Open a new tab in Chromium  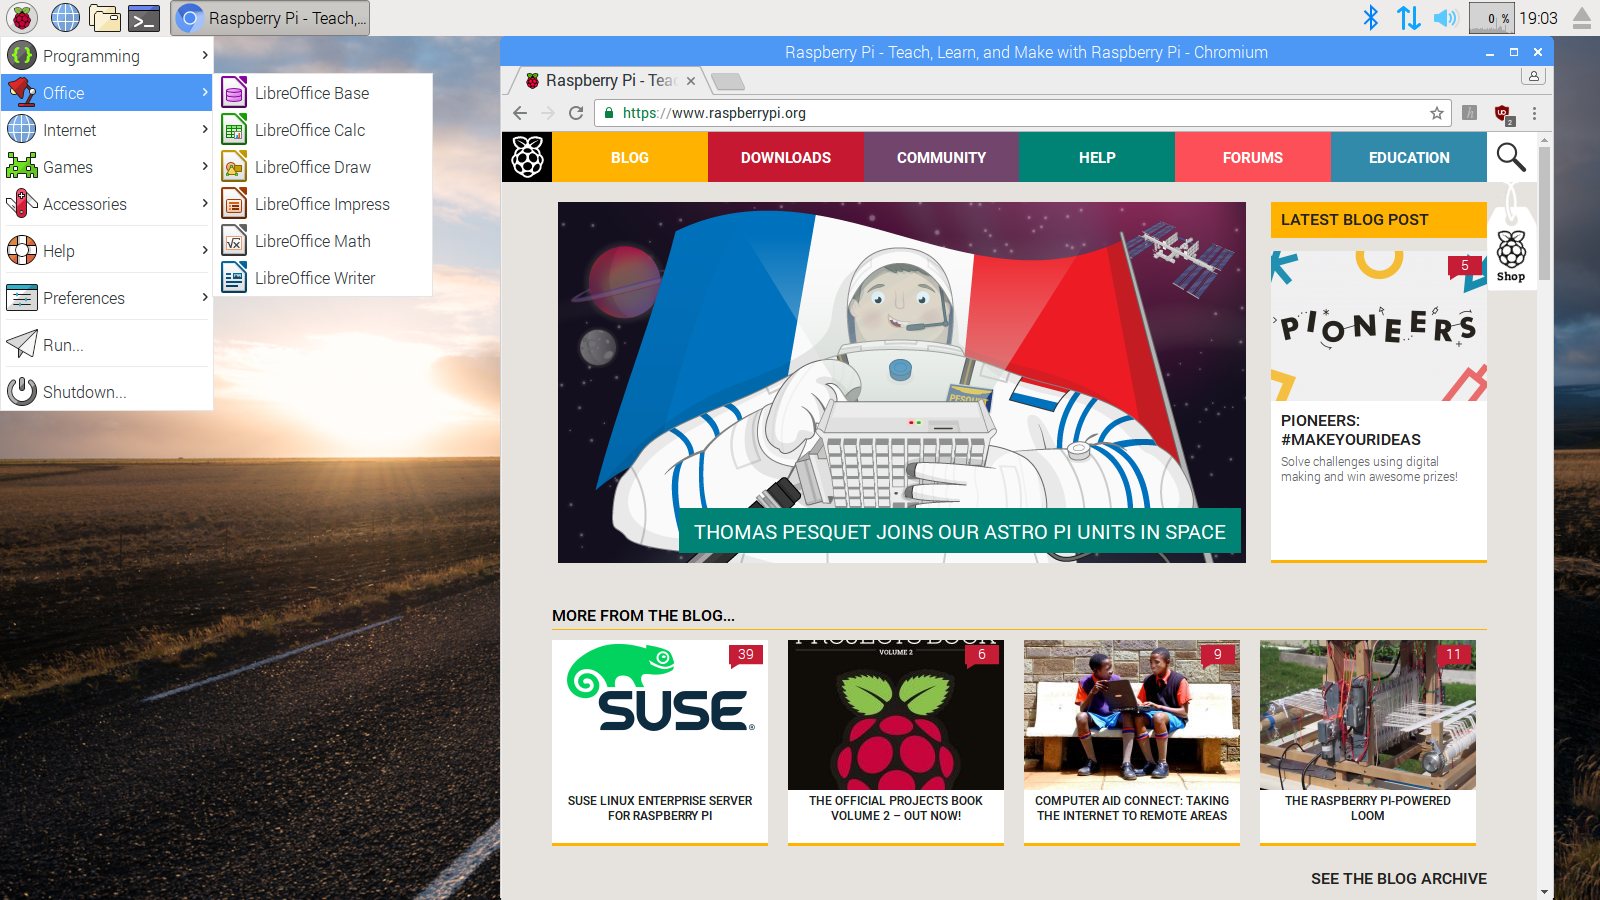click(727, 81)
